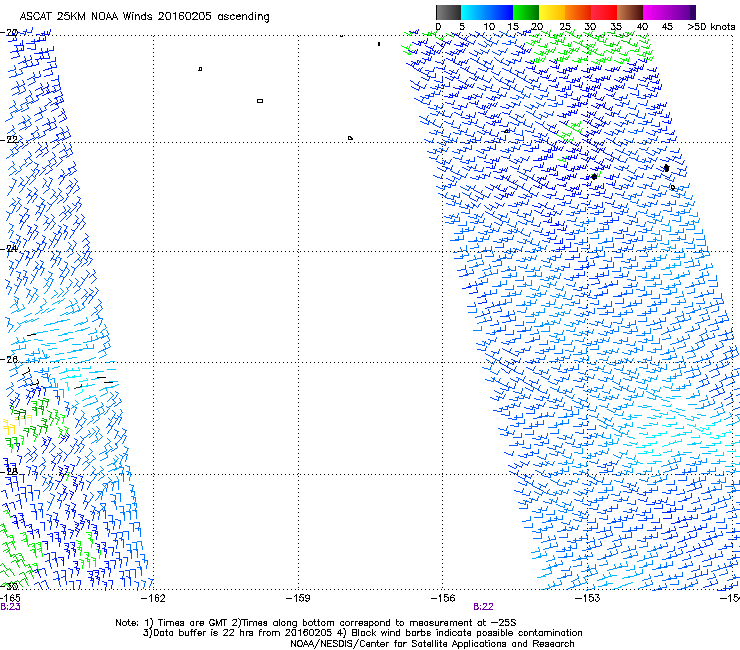Click the -165 longitude label
The width and height of the screenshot is (740, 650).
10,598
